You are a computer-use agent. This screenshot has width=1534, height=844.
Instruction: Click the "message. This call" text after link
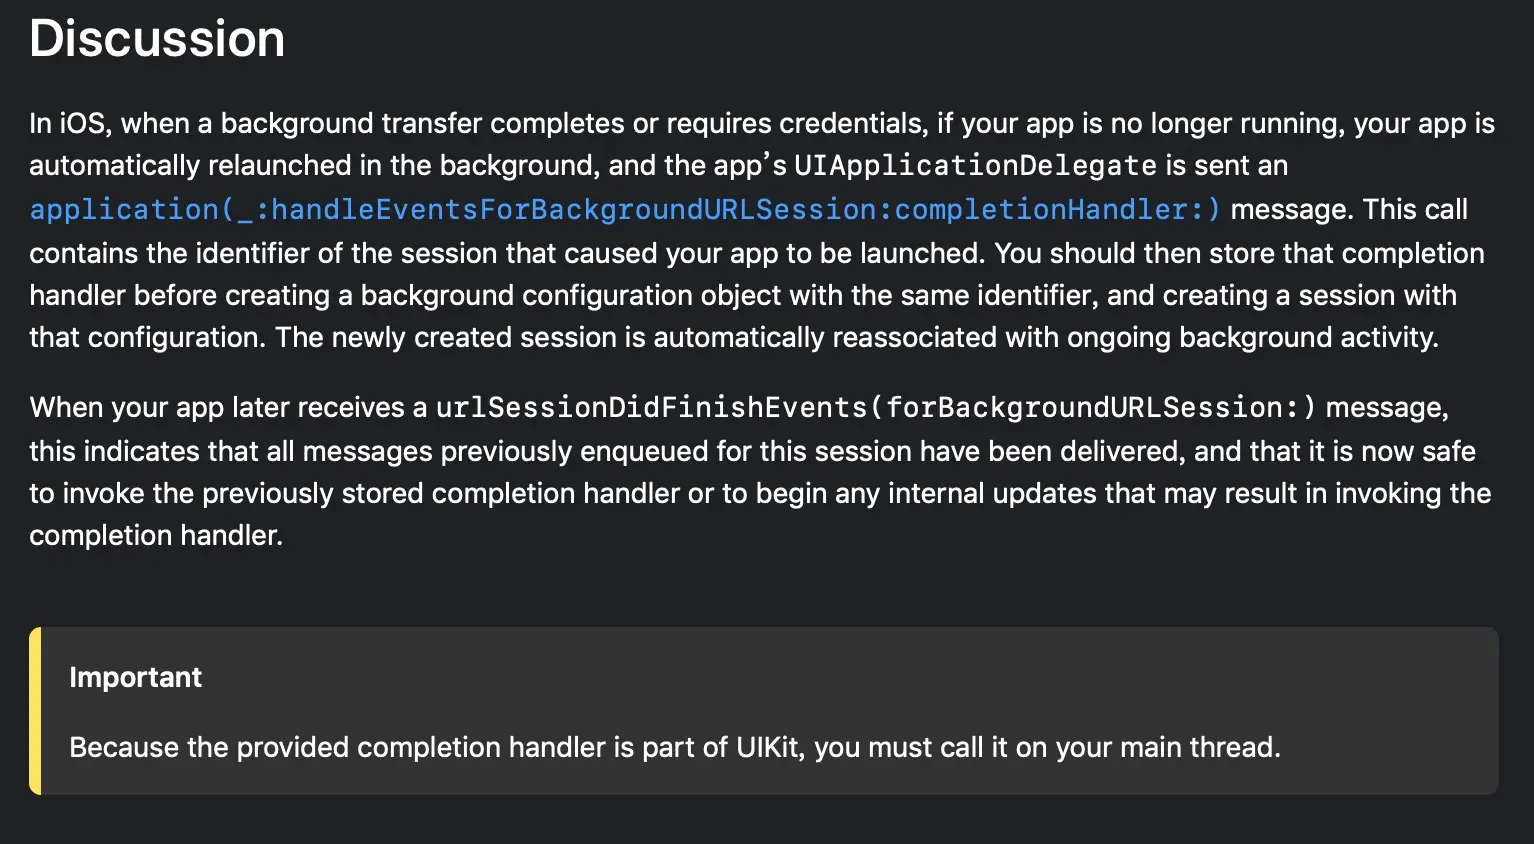click(1348, 210)
